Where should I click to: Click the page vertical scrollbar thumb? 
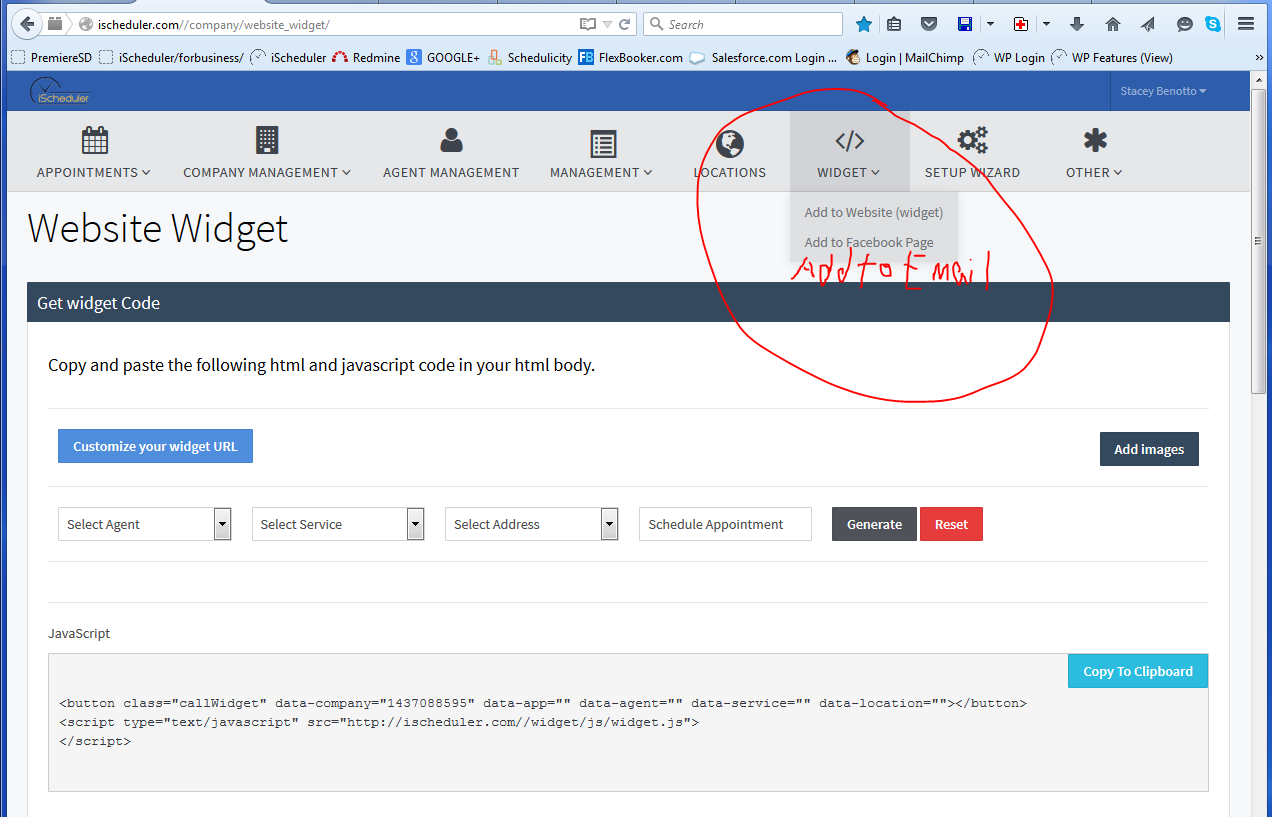1260,241
